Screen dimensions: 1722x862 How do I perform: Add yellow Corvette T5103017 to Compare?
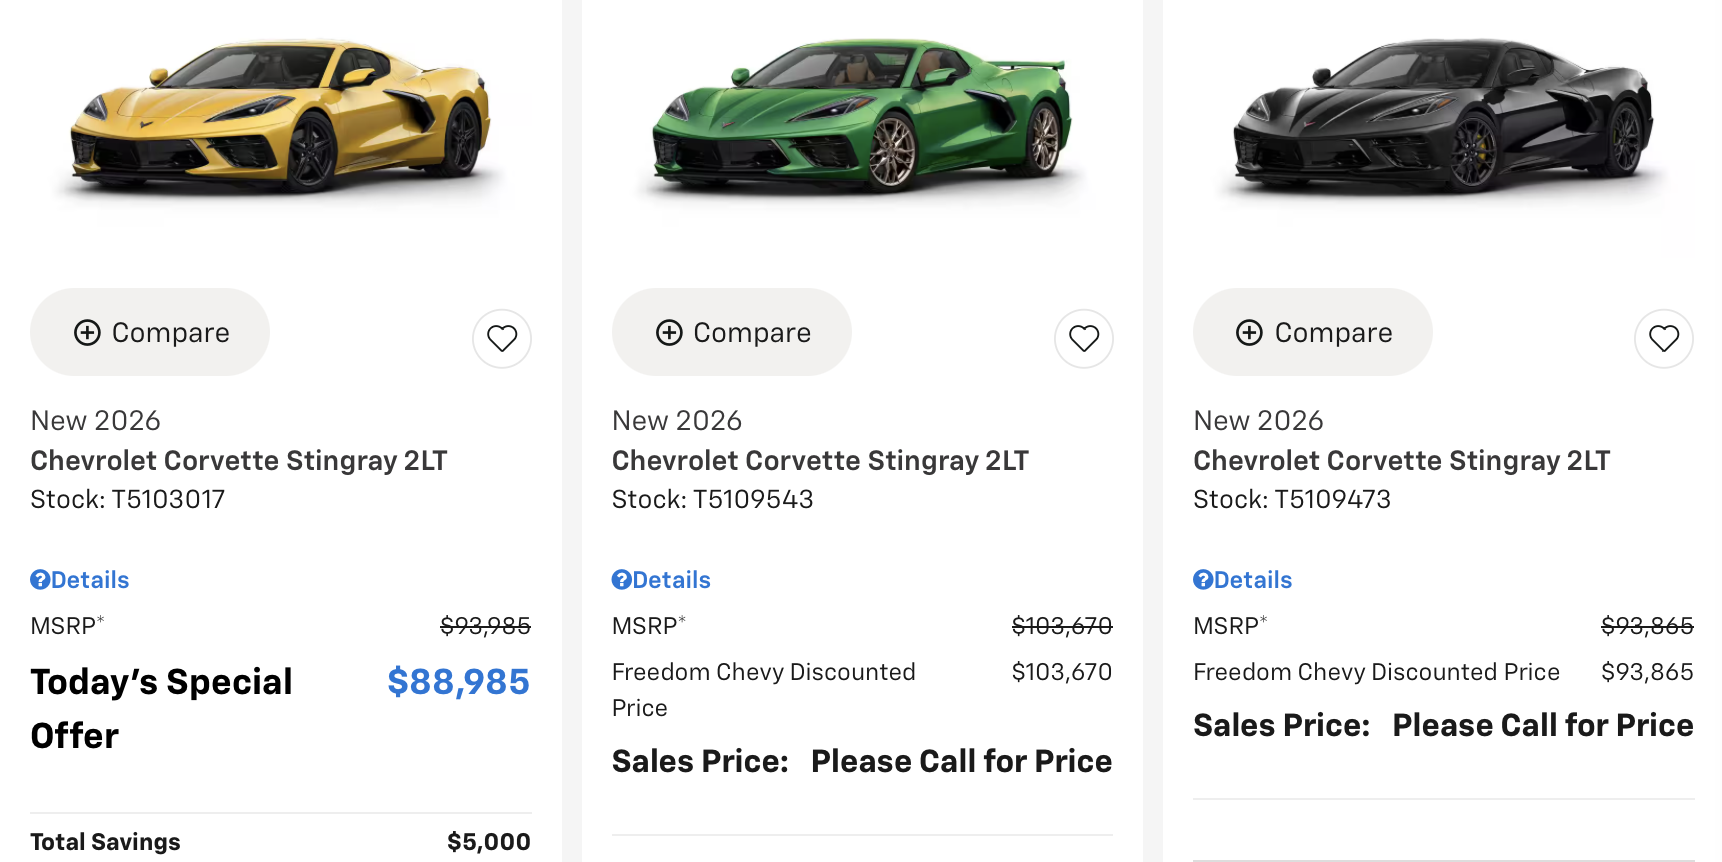tap(150, 333)
